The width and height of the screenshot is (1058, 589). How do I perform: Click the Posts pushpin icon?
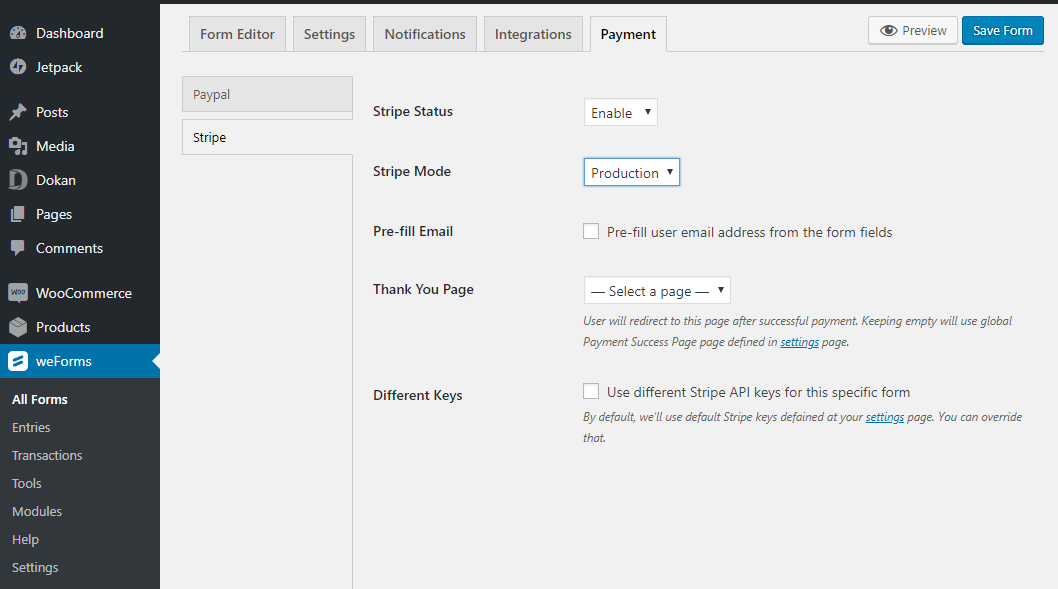tap(18, 112)
